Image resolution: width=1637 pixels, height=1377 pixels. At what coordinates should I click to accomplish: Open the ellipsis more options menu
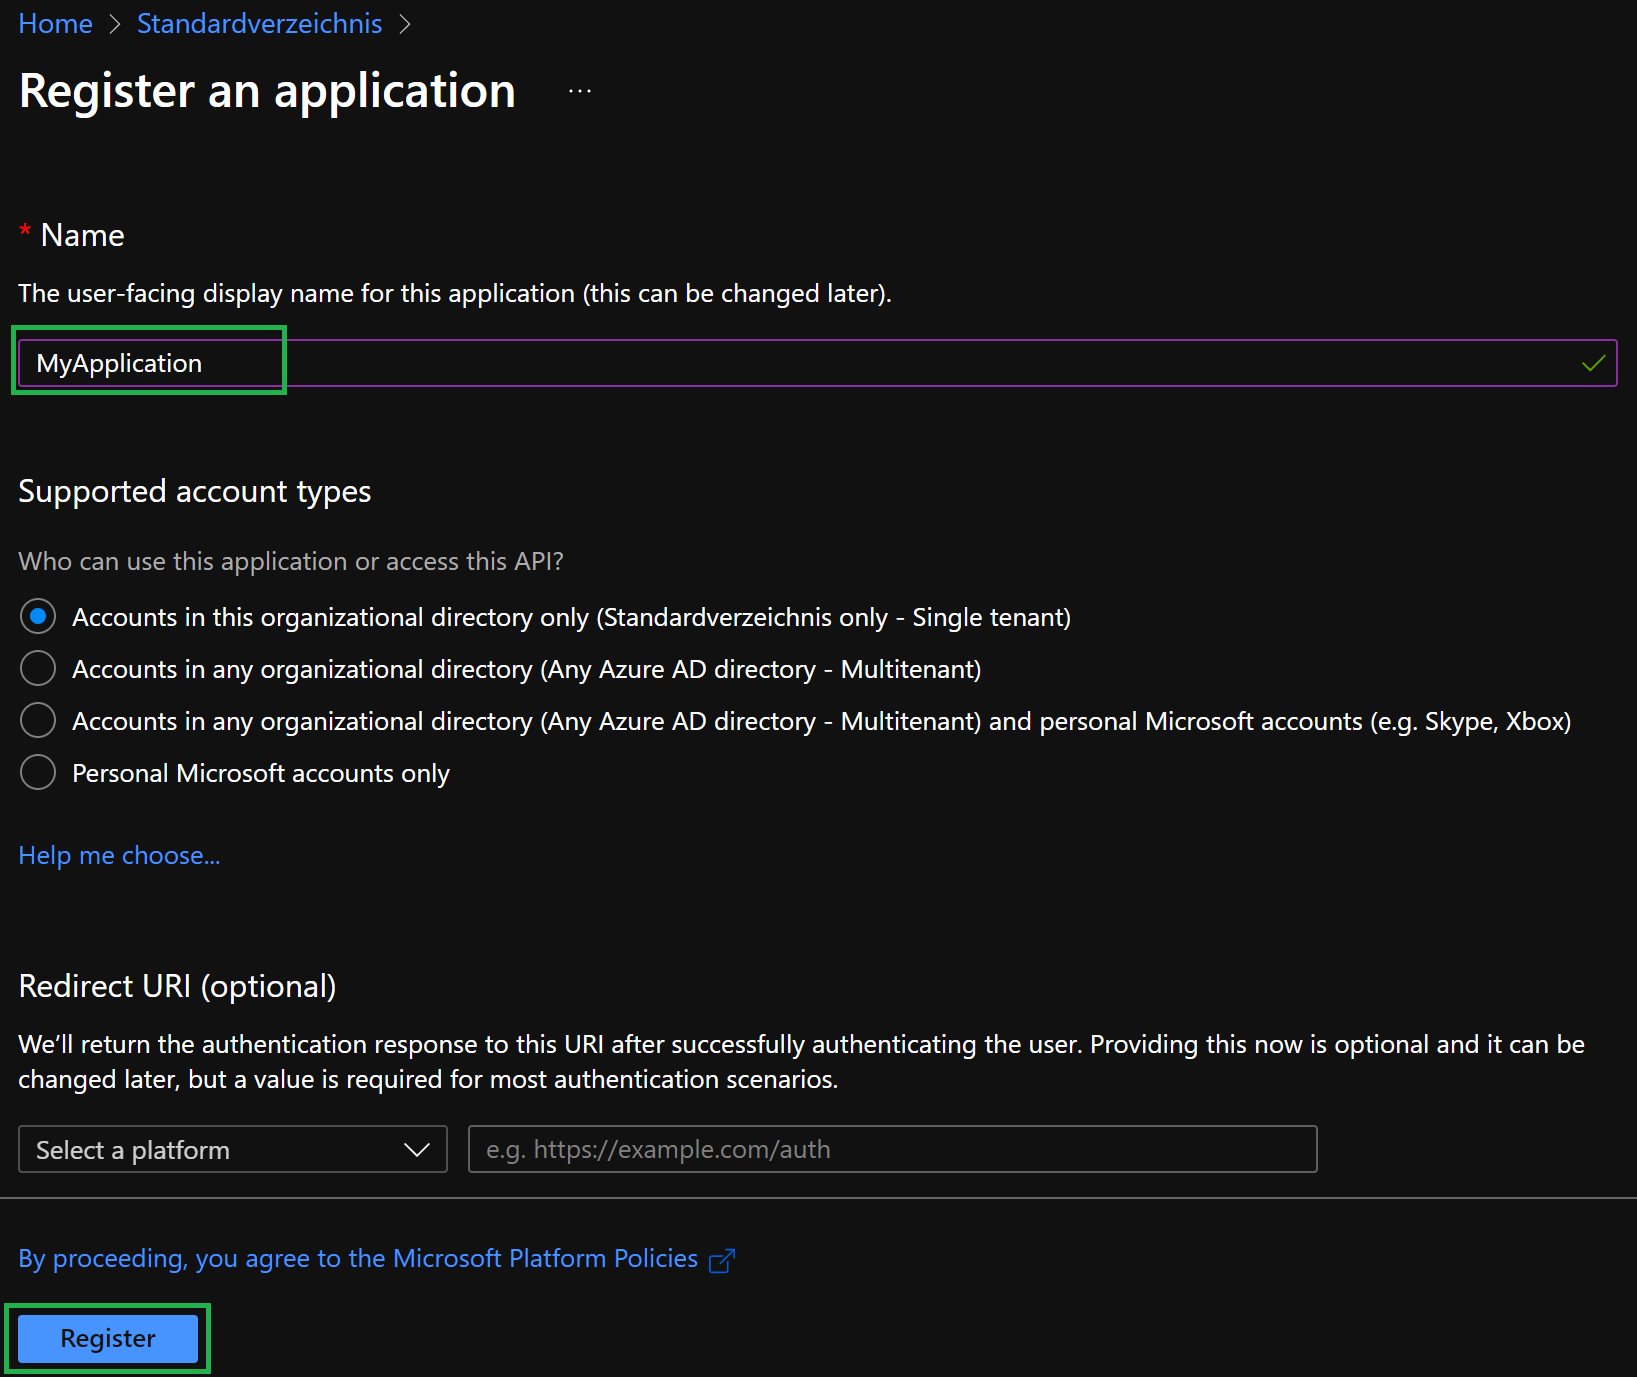click(580, 91)
